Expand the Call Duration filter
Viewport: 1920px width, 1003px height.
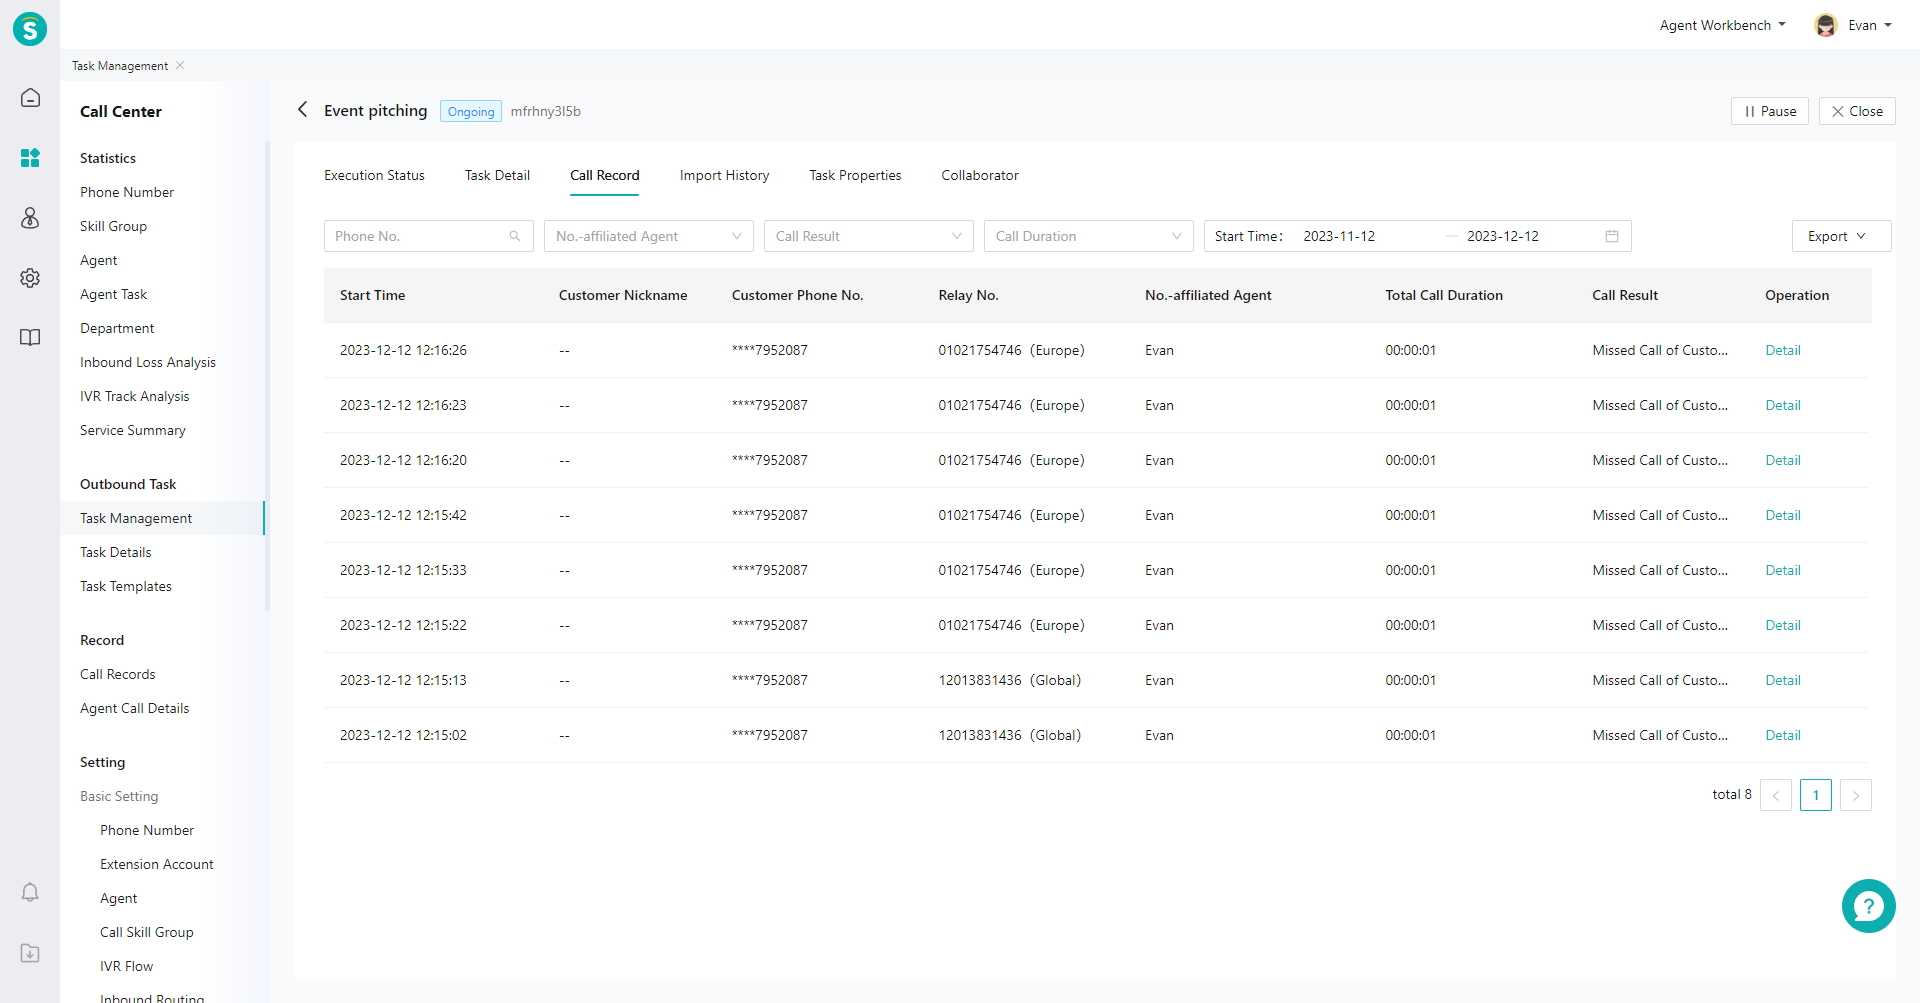point(1089,236)
